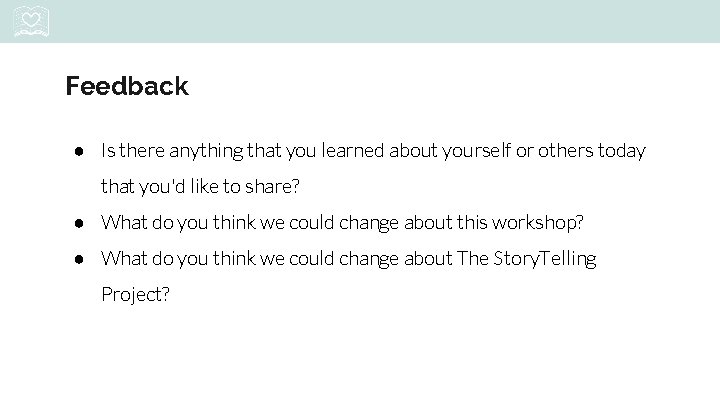This screenshot has width=720, height=405.
Task: Click the word 'today' in the first bullet
Action: [621, 151]
